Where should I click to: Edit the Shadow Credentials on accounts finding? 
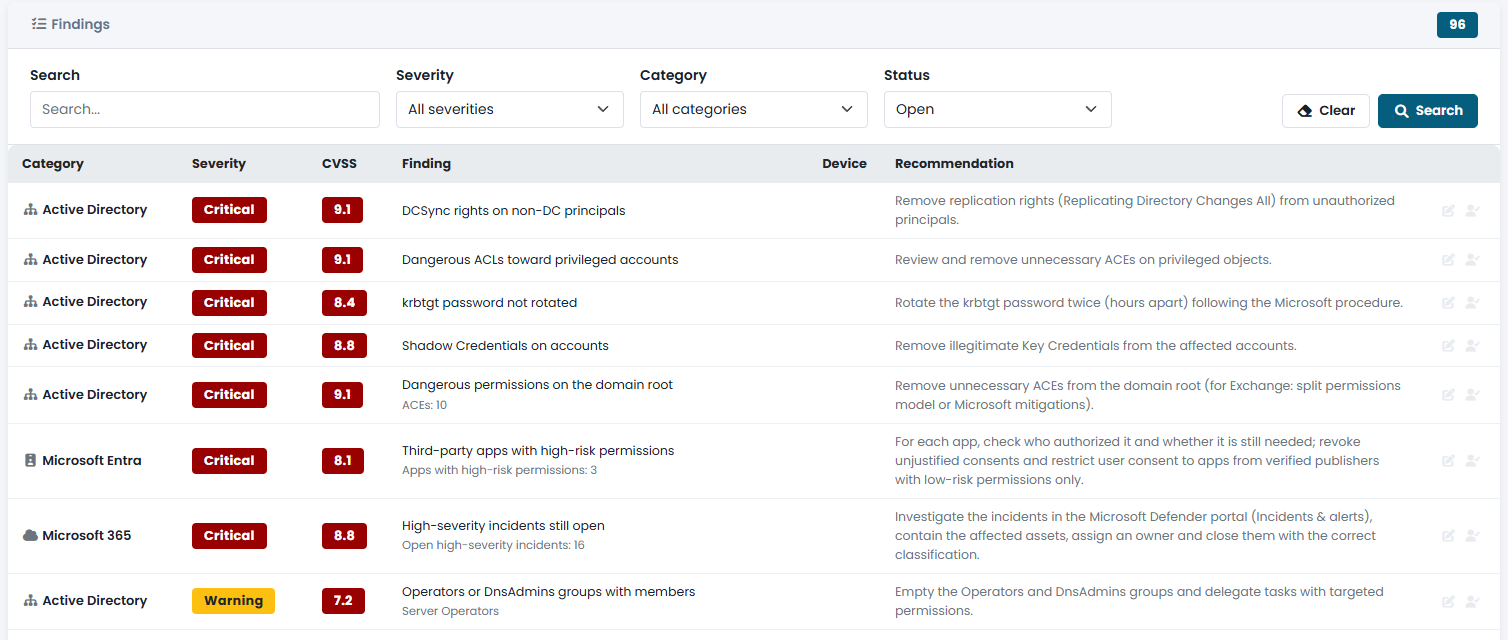coord(1448,346)
